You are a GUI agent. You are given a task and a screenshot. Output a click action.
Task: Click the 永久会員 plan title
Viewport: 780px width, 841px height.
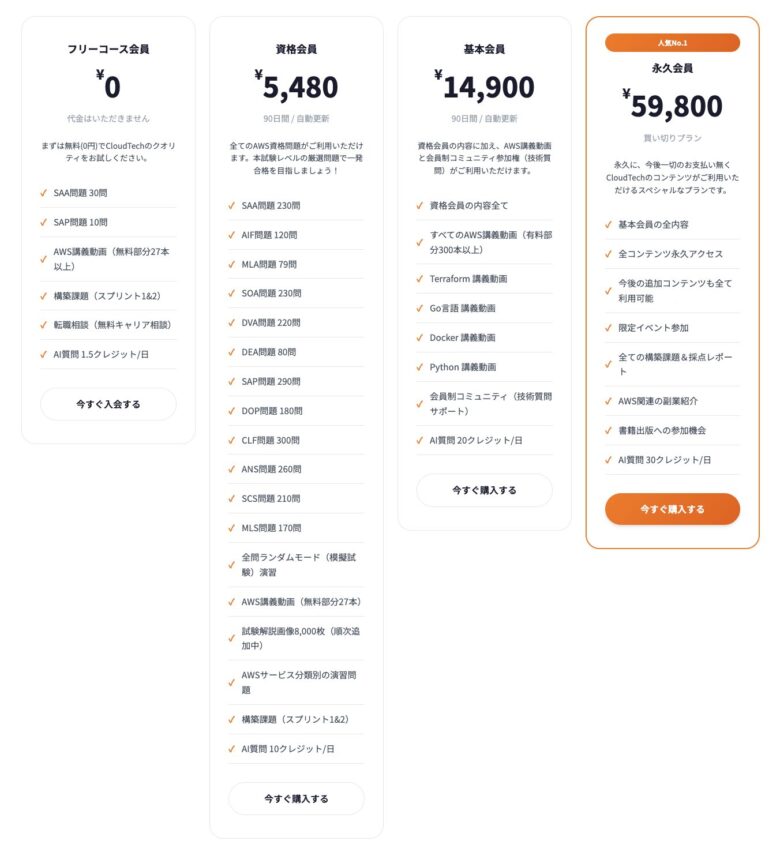click(672, 68)
